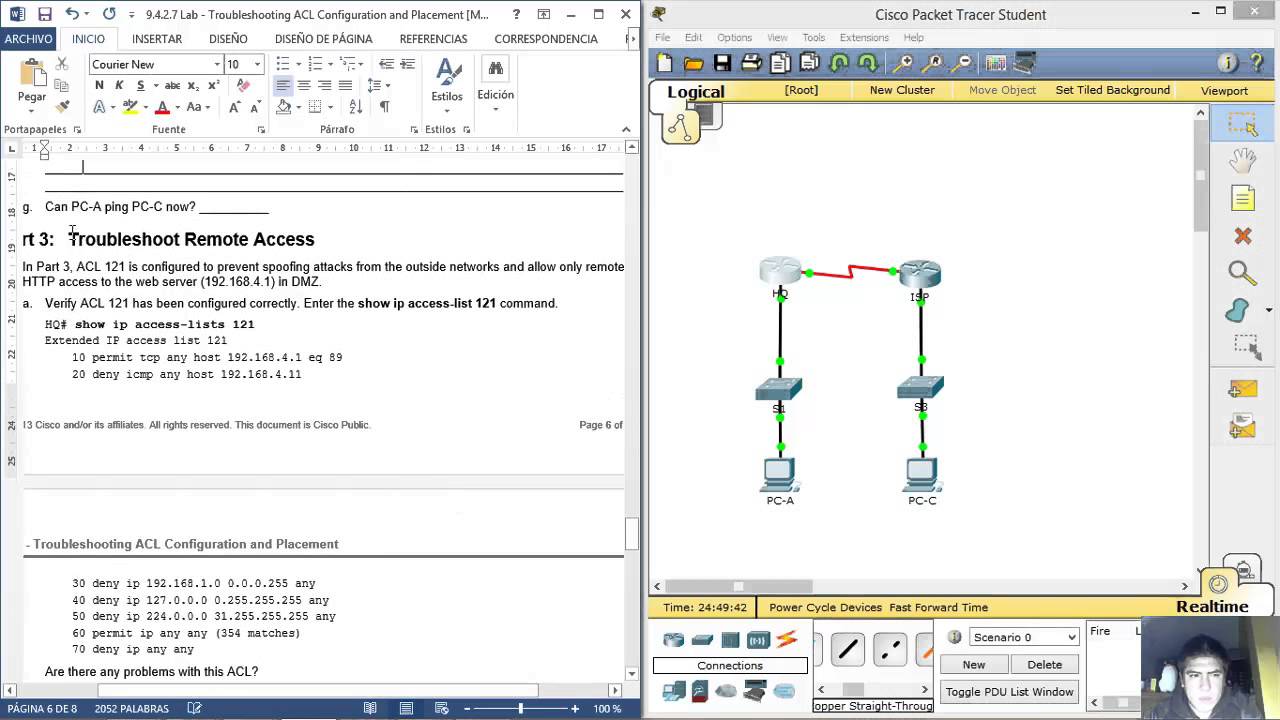
Task: Set paragraph to justified alignment
Action: pyautogui.click(x=345, y=86)
